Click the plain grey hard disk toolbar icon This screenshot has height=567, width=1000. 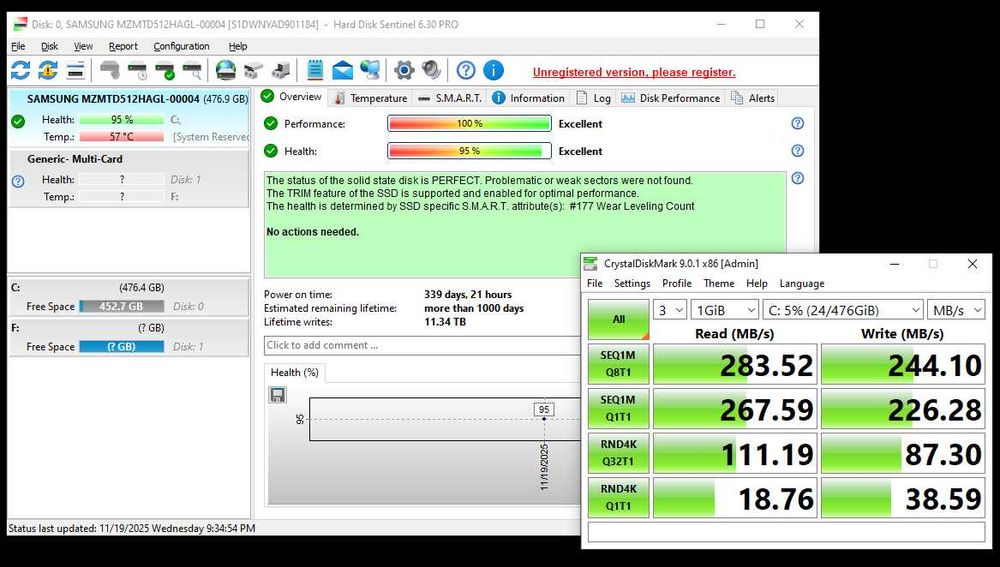(x=110, y=70)
